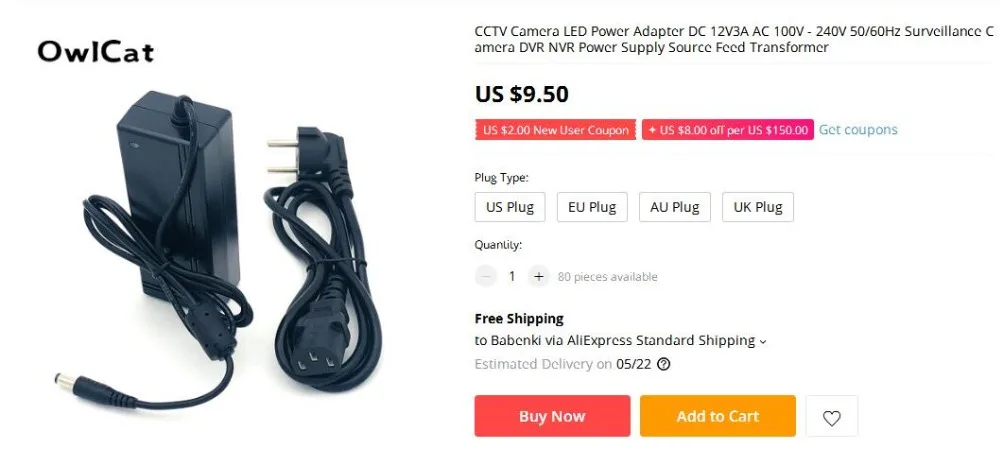The width and height of the screenshot is (1000, 449).
Task: Select the US Plug option
Action: tap(510, 207)
